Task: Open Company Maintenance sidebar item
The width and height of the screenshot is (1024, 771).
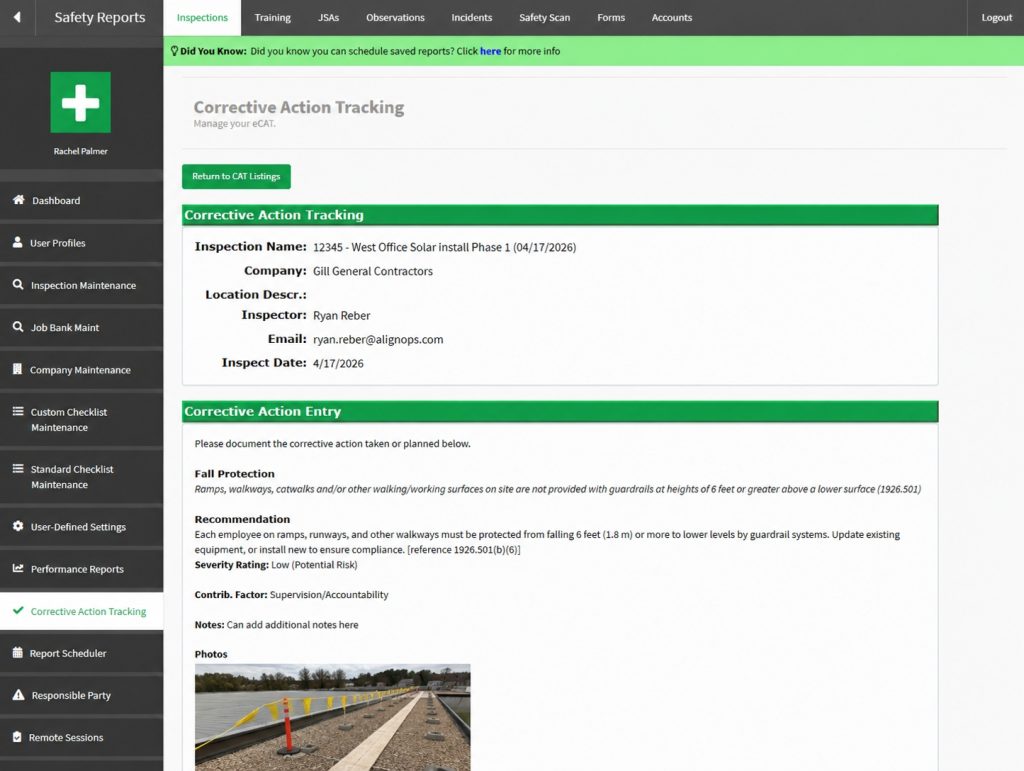Action: click(82, 370)
